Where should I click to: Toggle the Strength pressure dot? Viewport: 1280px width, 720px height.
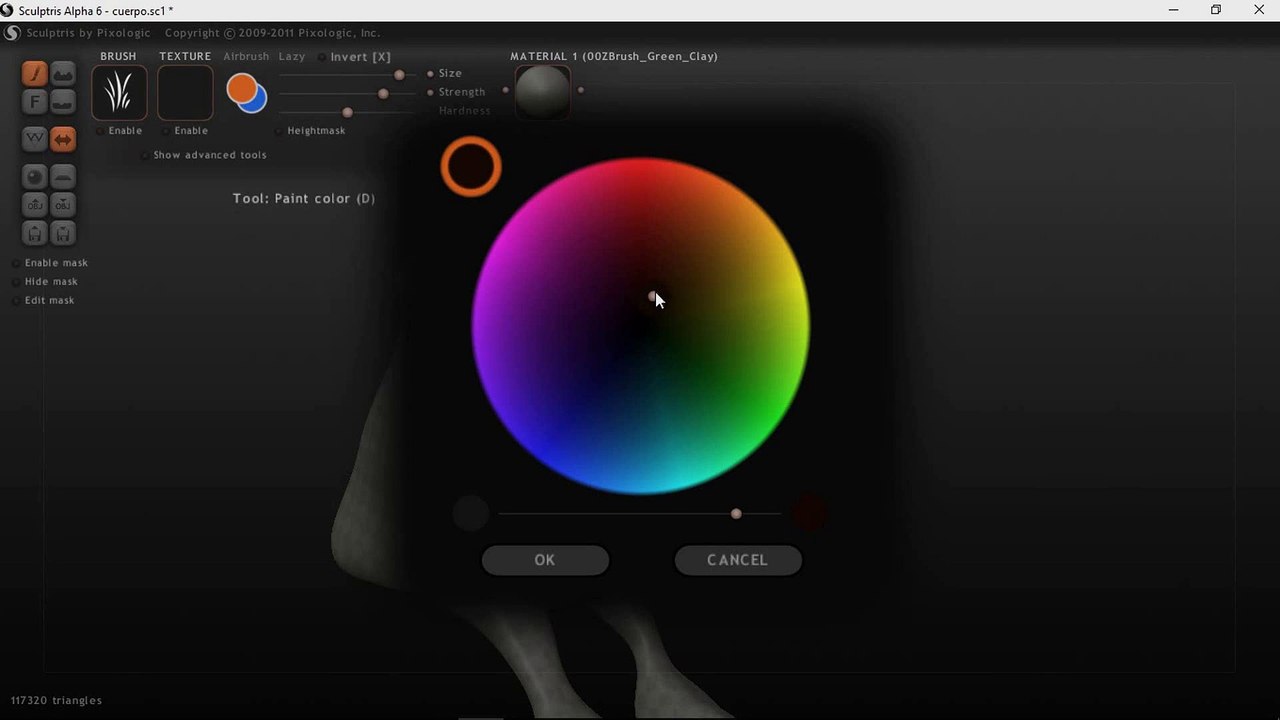point(430,92)
